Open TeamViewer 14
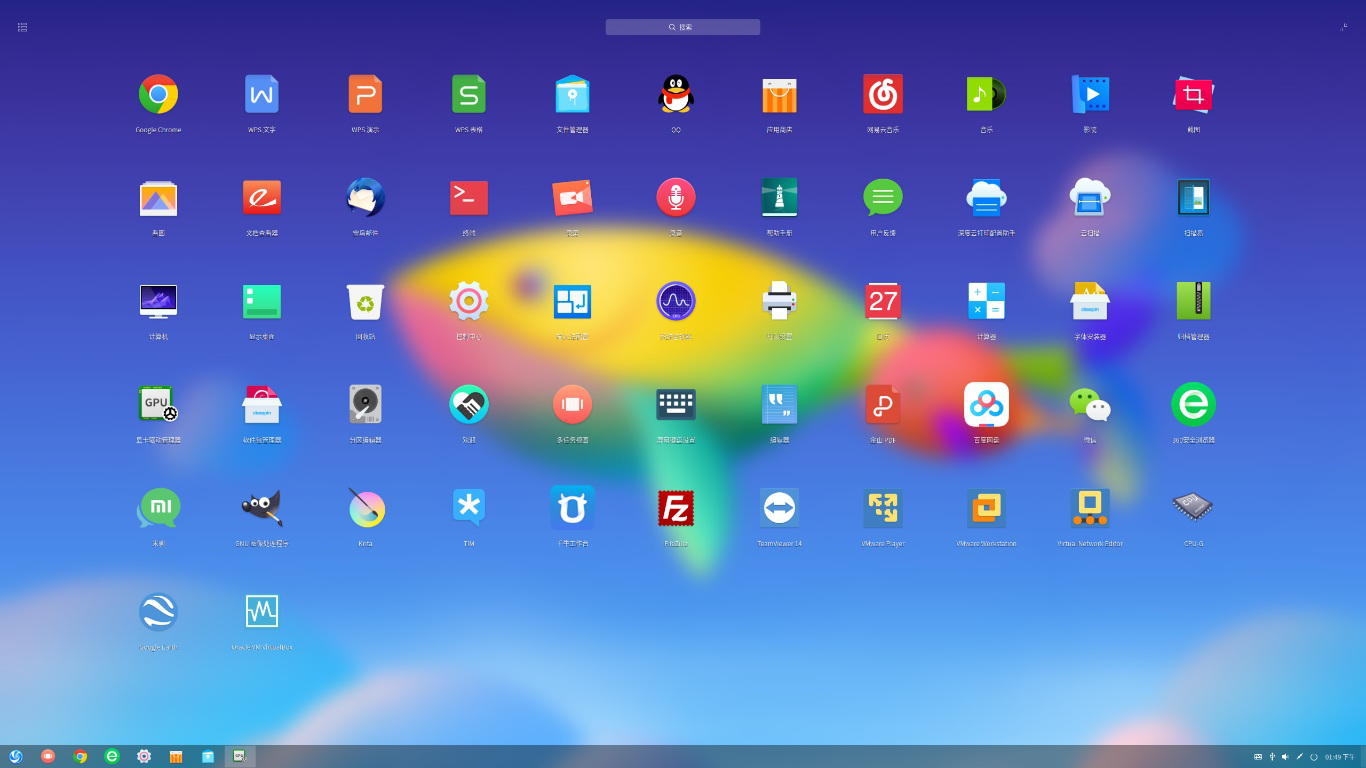1366x768 pixels. click(x=779, y=508)
